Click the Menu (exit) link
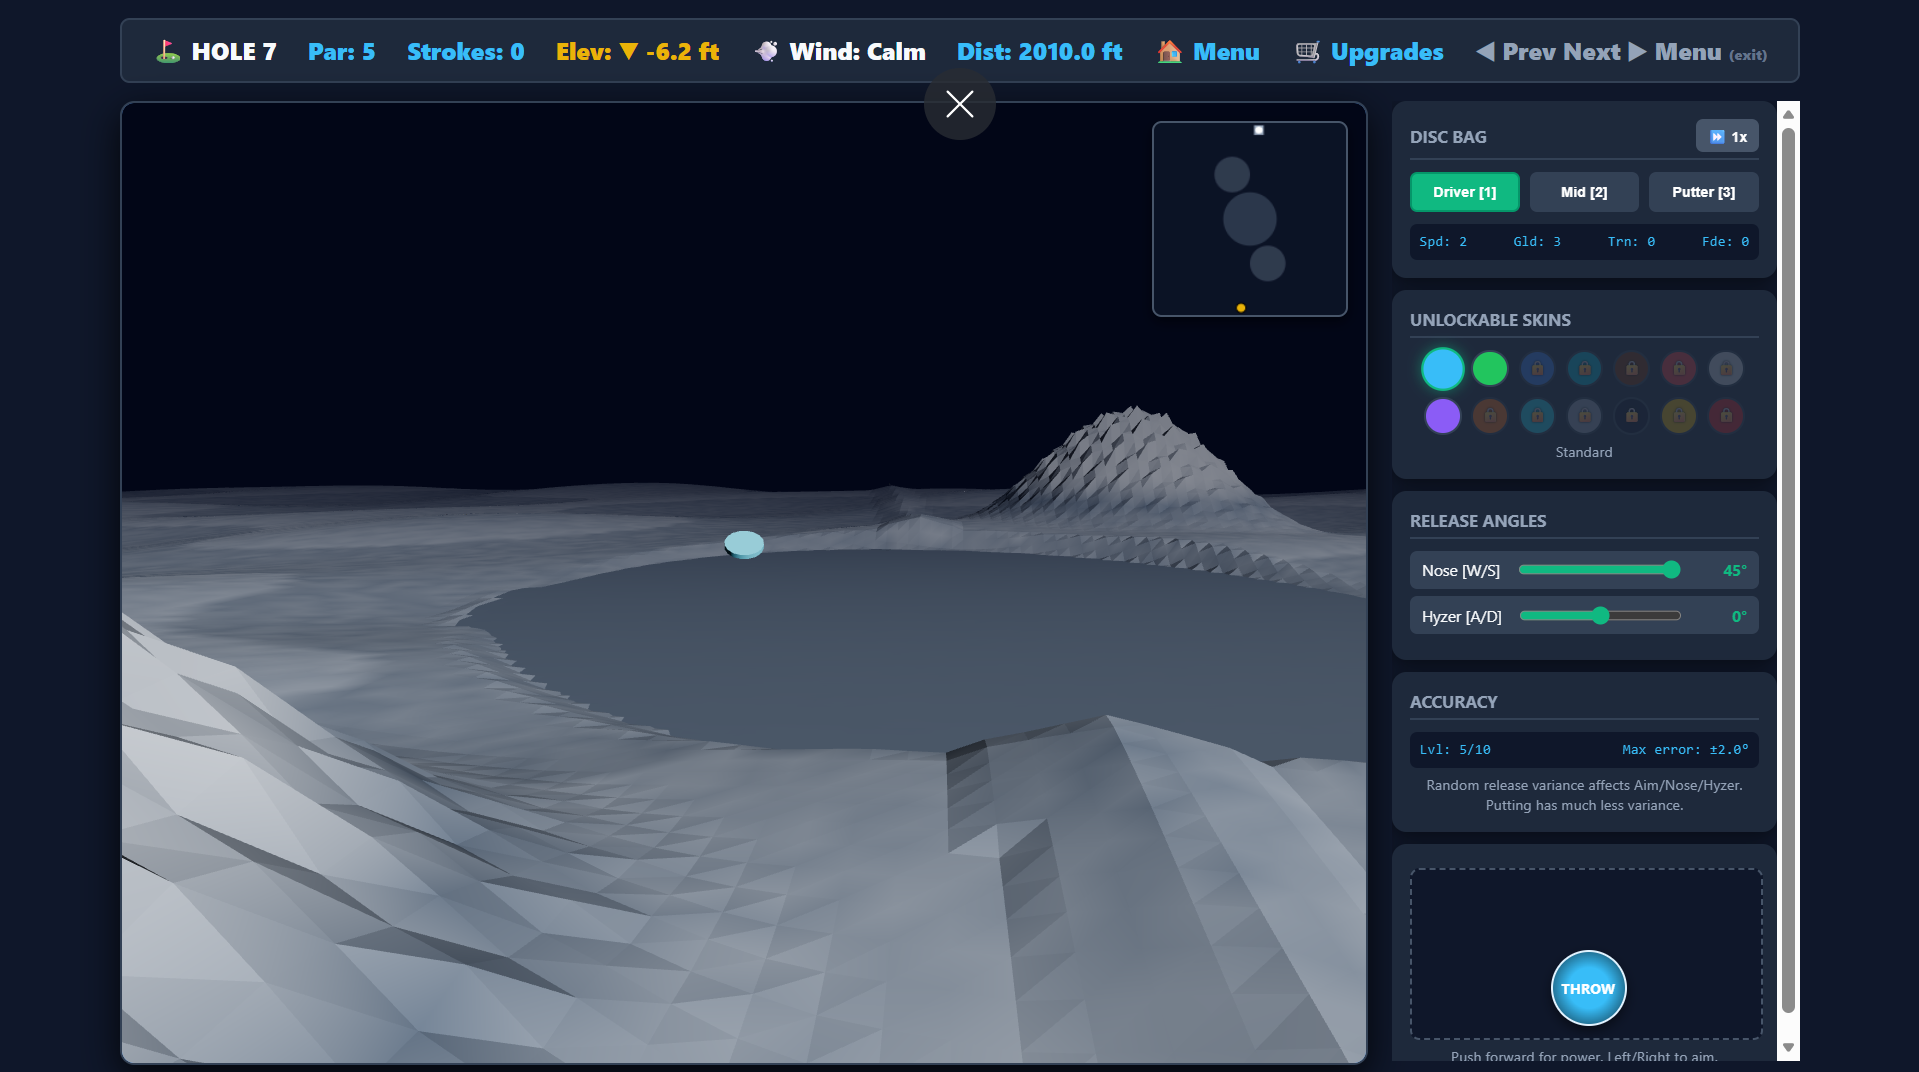Viewport: 1919px width, 1072px height. tap(1710, 52)
